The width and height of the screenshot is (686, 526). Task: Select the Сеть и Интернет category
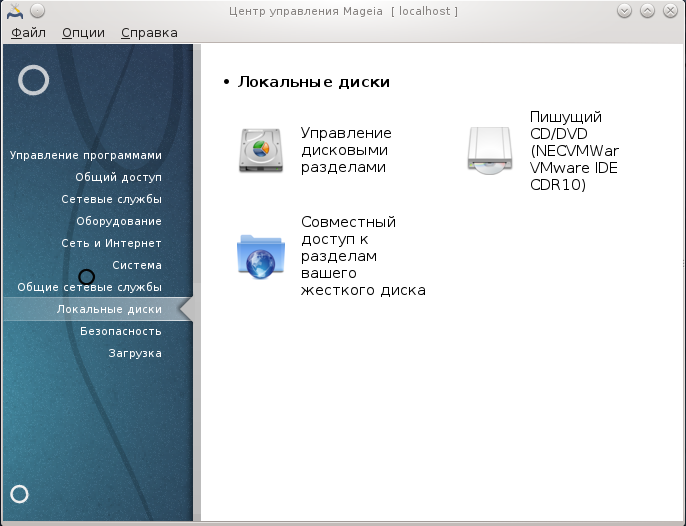(112, 243)
